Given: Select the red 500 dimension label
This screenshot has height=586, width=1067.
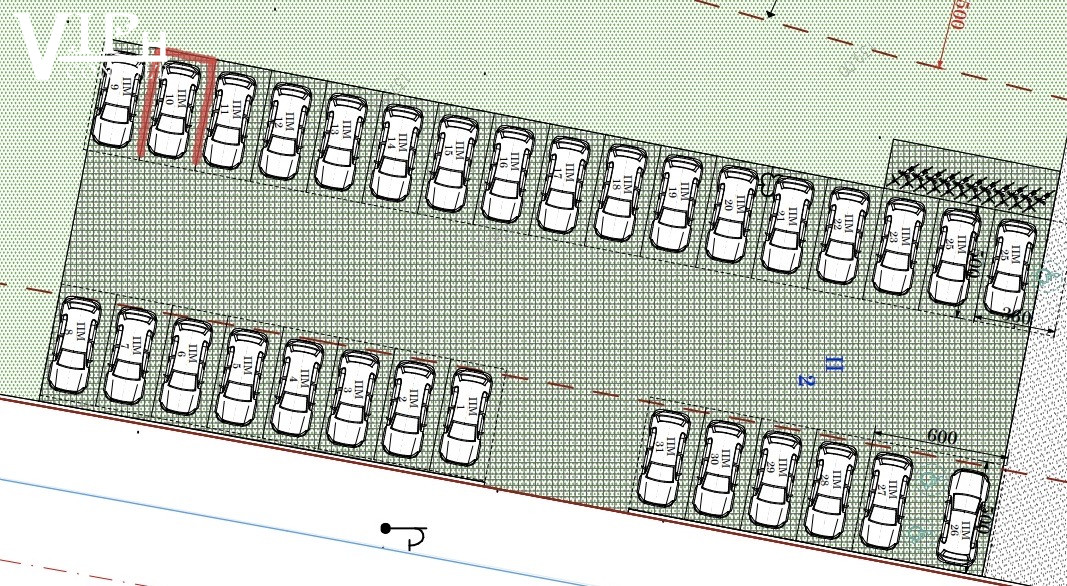Looking at the screenshot, I should [x=957, y=14].
